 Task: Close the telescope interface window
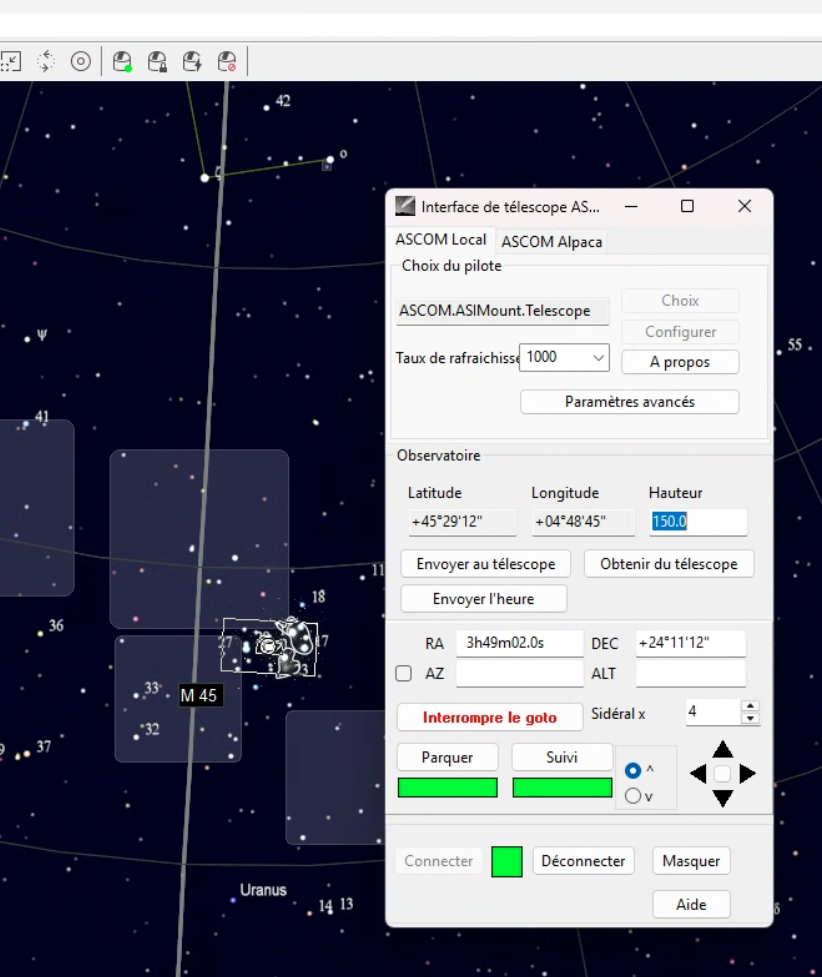(745, 206)
